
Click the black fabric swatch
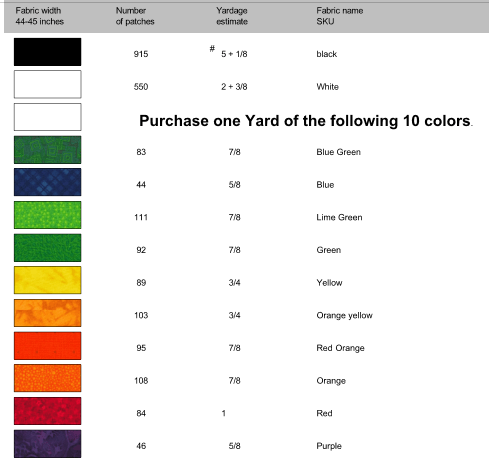[x=47, y=52]
